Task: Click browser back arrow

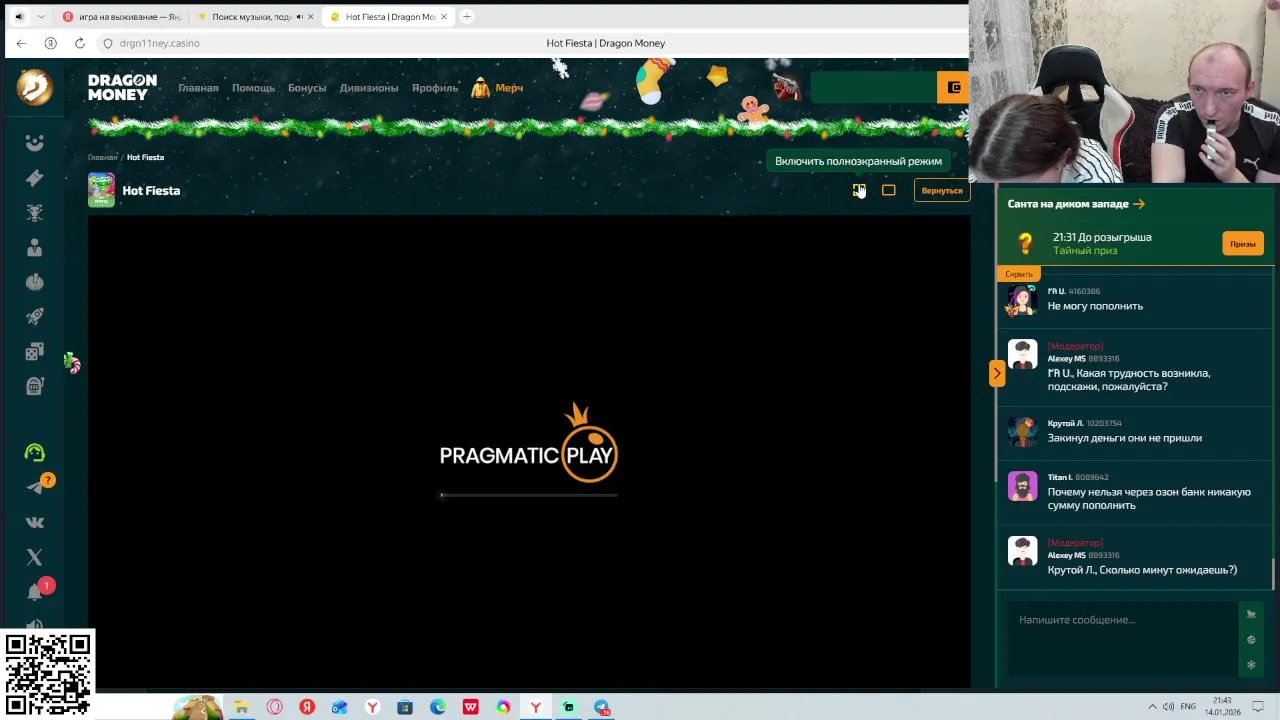Action: (21, 43)
